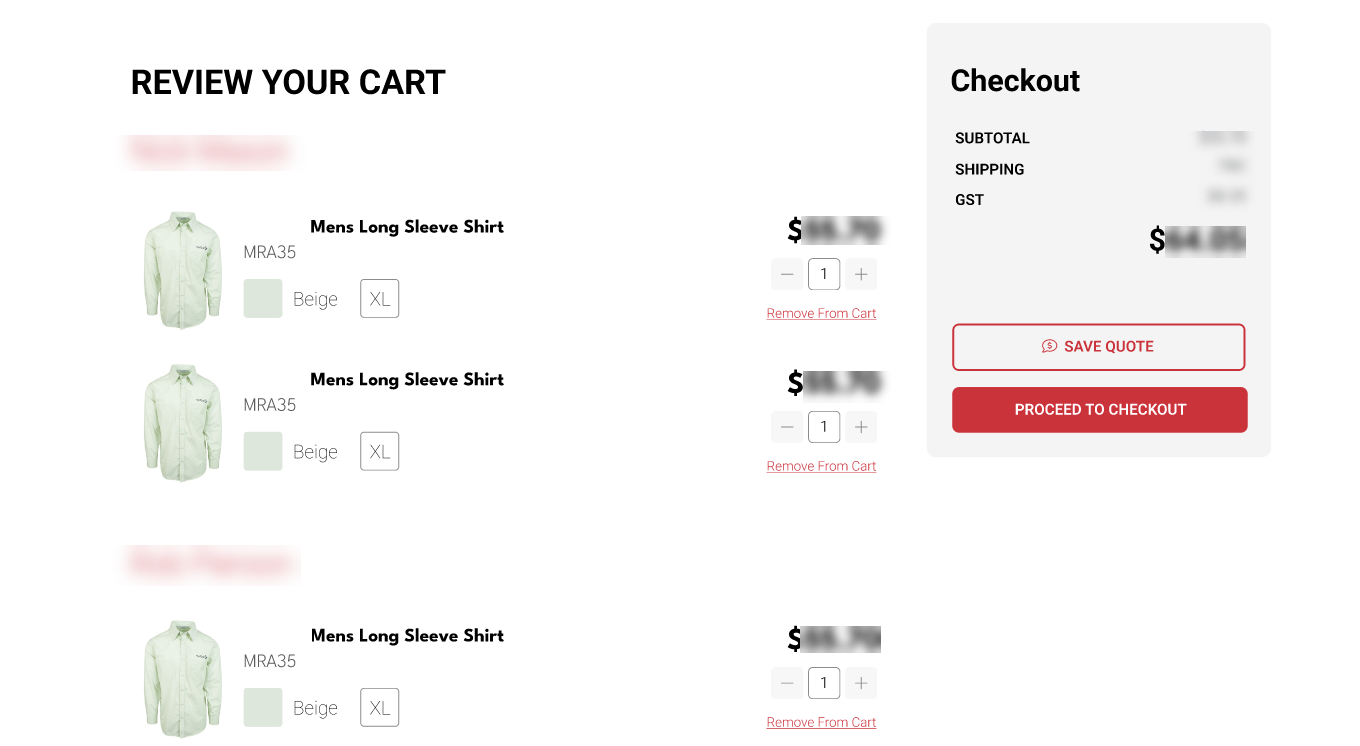Open the first shirt product thumbnail
This screenshot has width=1360, height=746.
pos(182,270)
